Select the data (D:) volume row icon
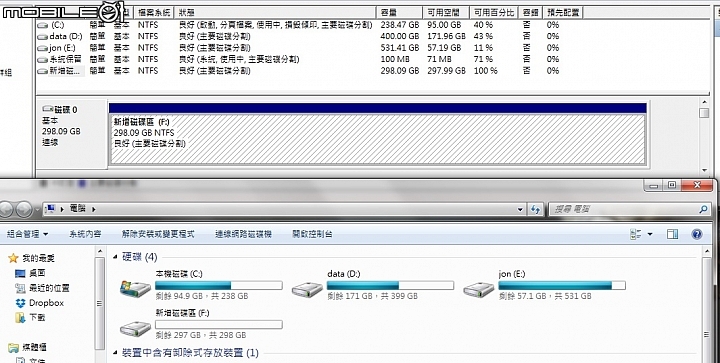Screen dimensions: 720x363 43,37
